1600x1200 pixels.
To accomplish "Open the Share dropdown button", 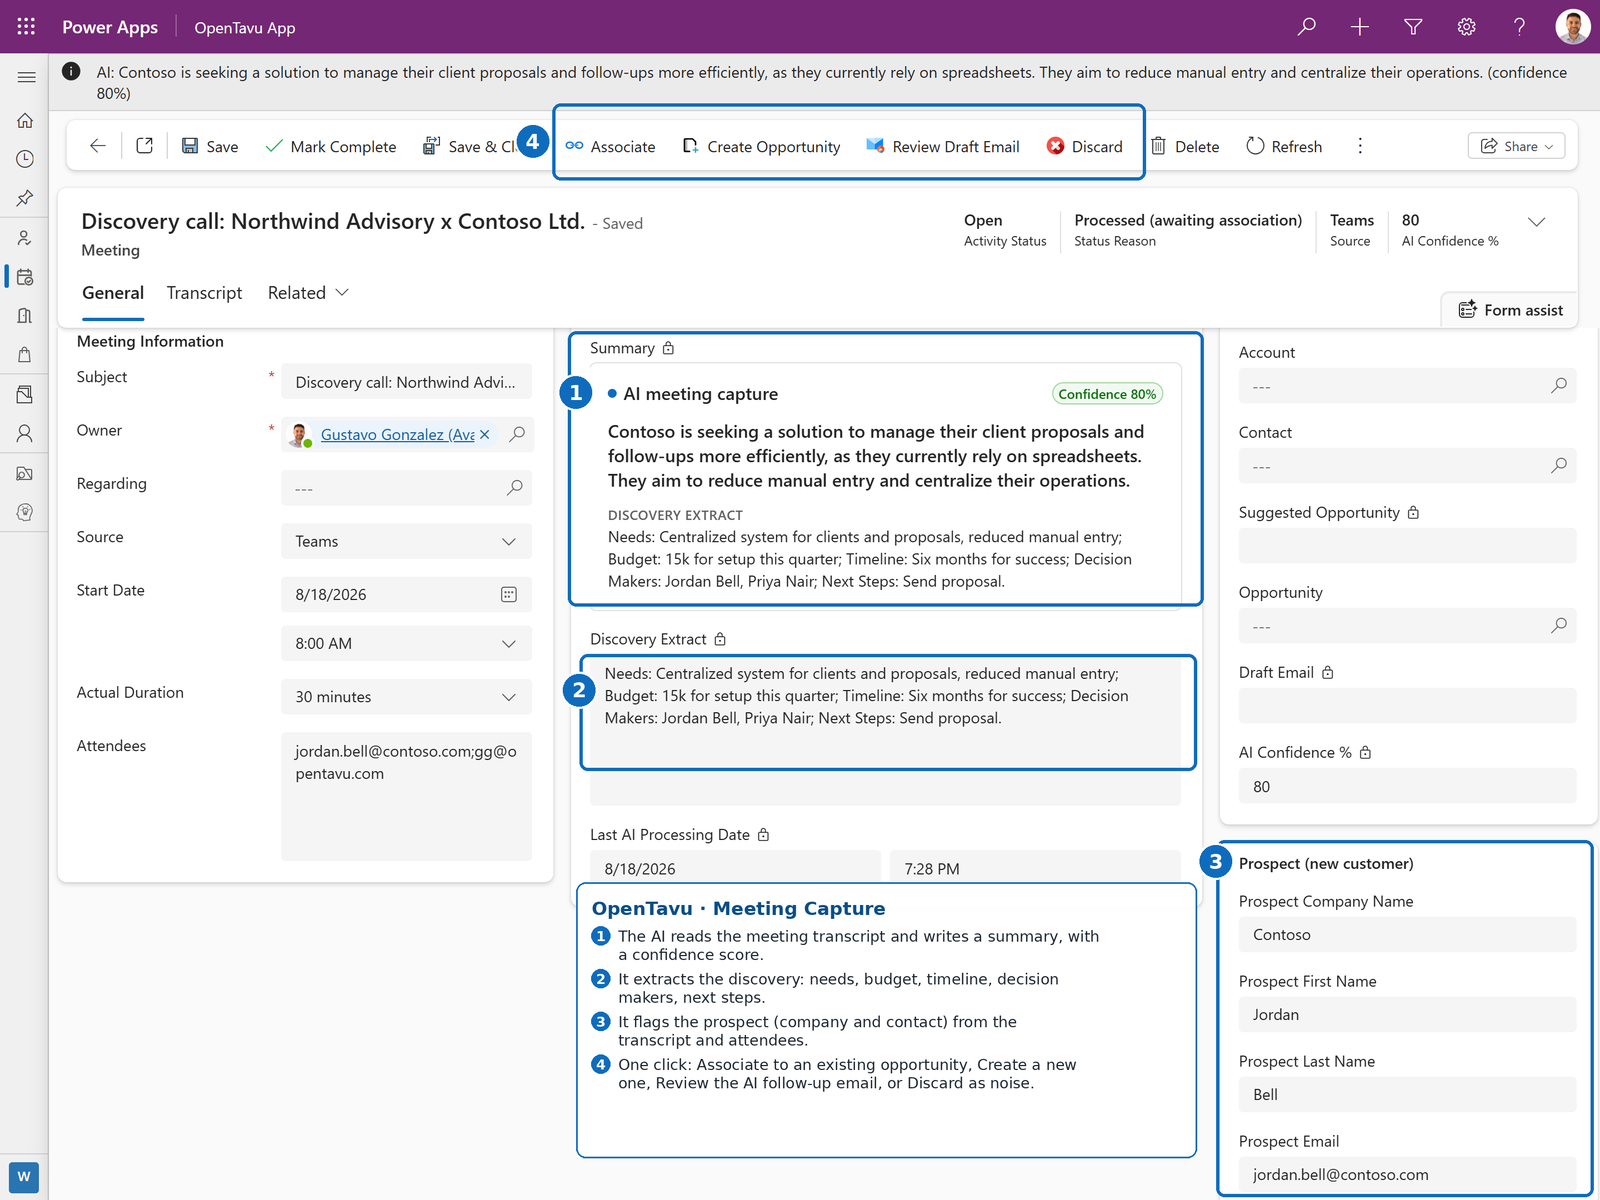I will click(x=1516, y=146).
